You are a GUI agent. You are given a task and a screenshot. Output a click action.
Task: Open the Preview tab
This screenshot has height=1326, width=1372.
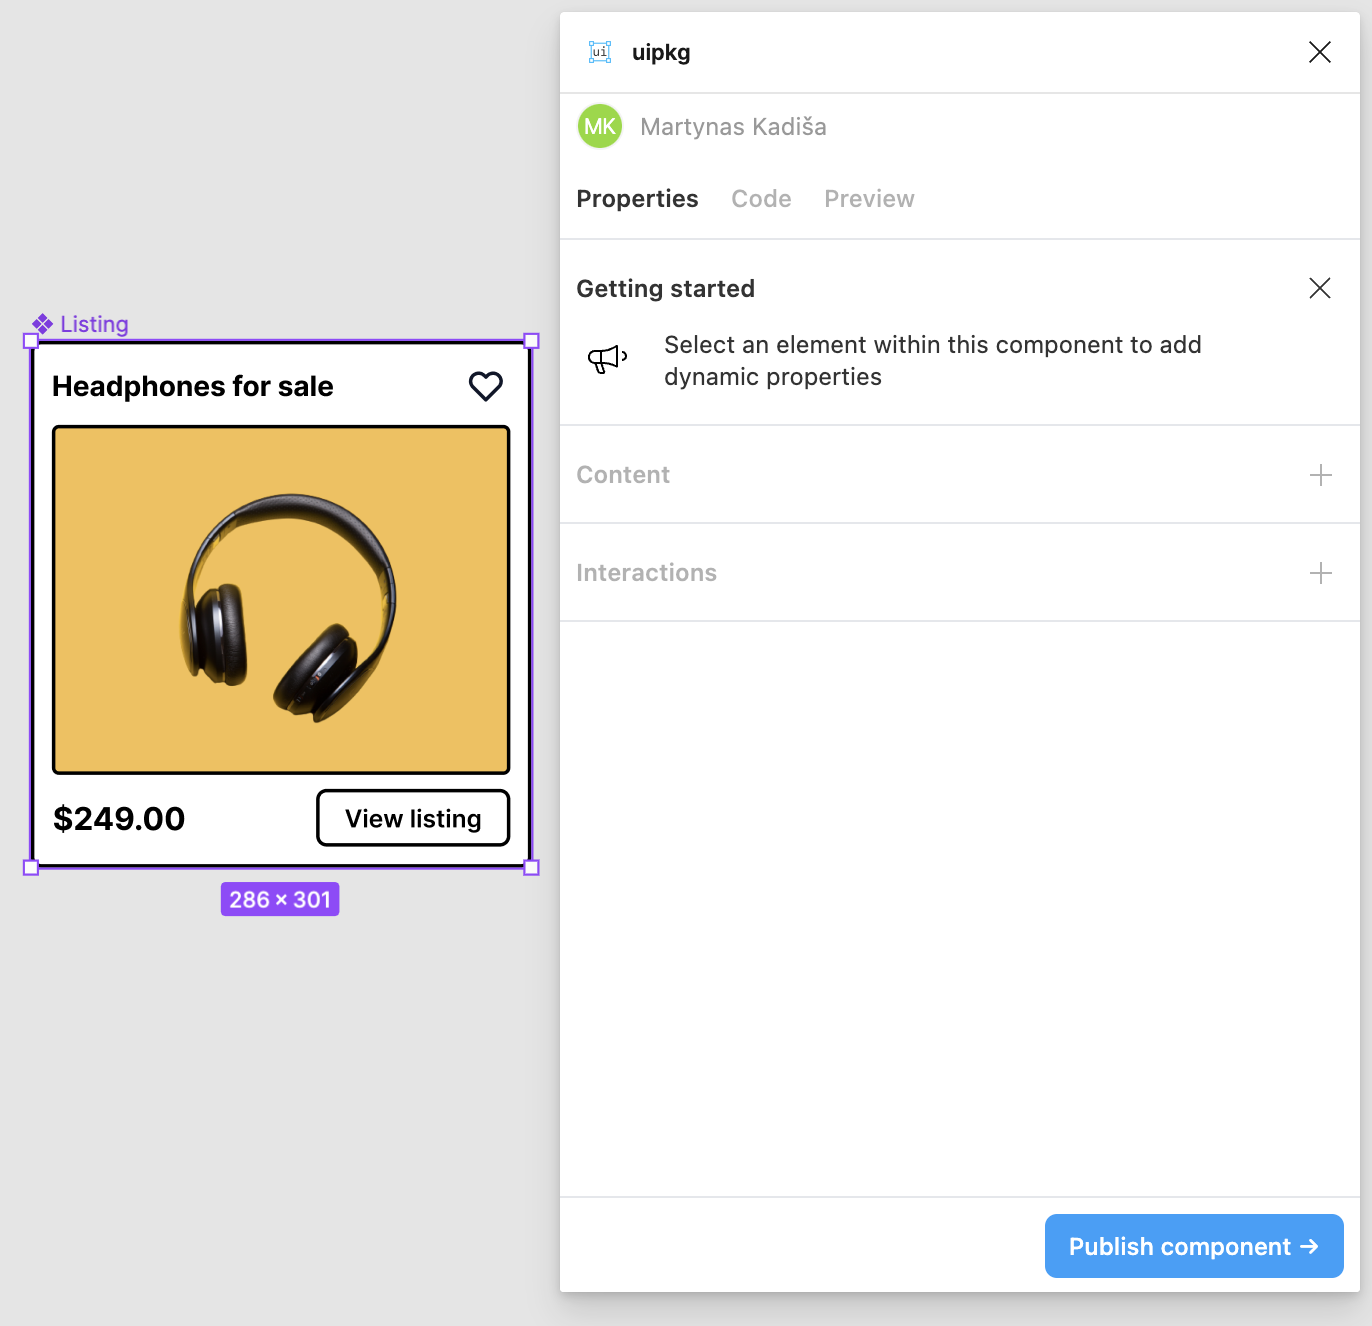pyautogui.click(x=869, y=199)
